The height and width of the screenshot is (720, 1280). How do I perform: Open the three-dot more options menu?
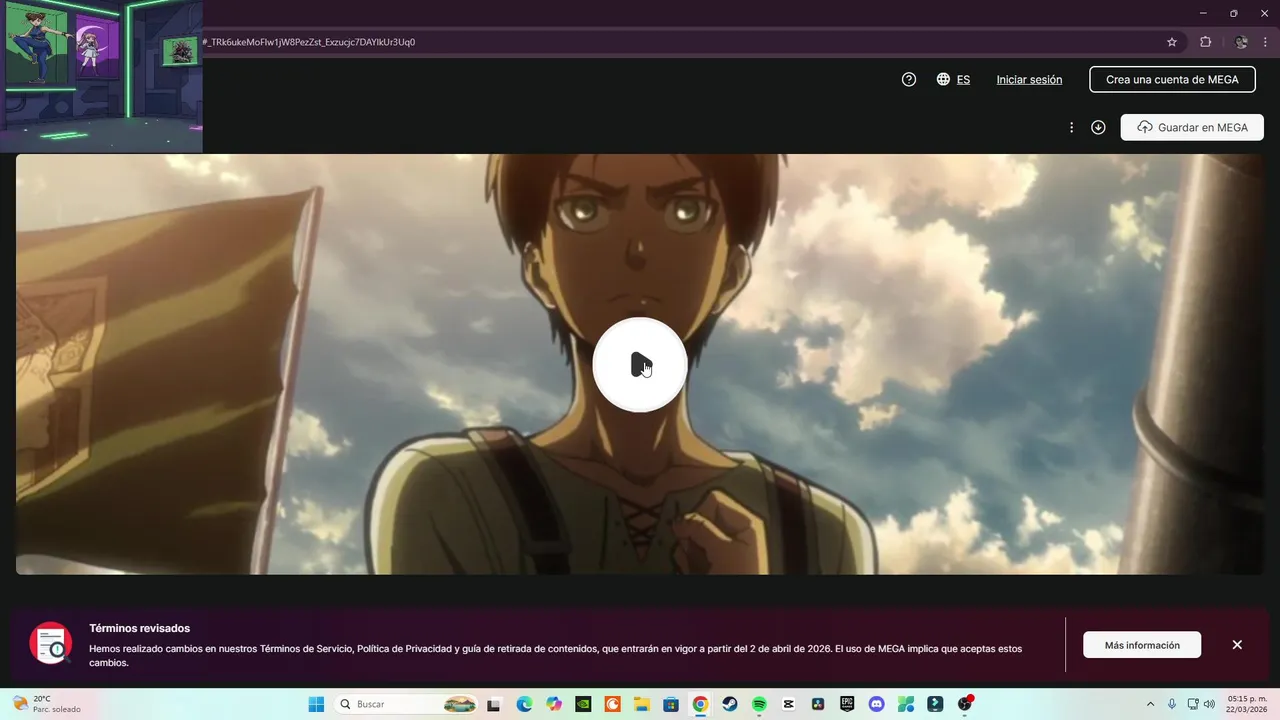(x=1071, y=128)
